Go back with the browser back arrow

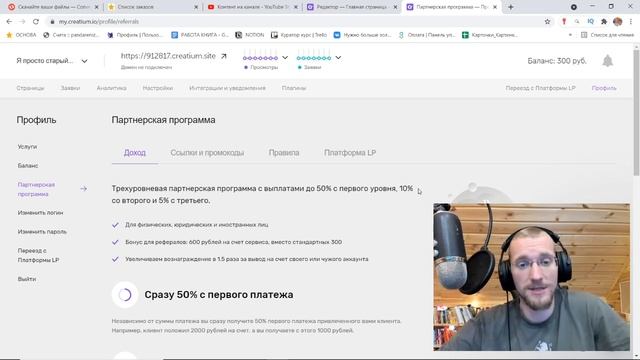click(x=9, y=22)
